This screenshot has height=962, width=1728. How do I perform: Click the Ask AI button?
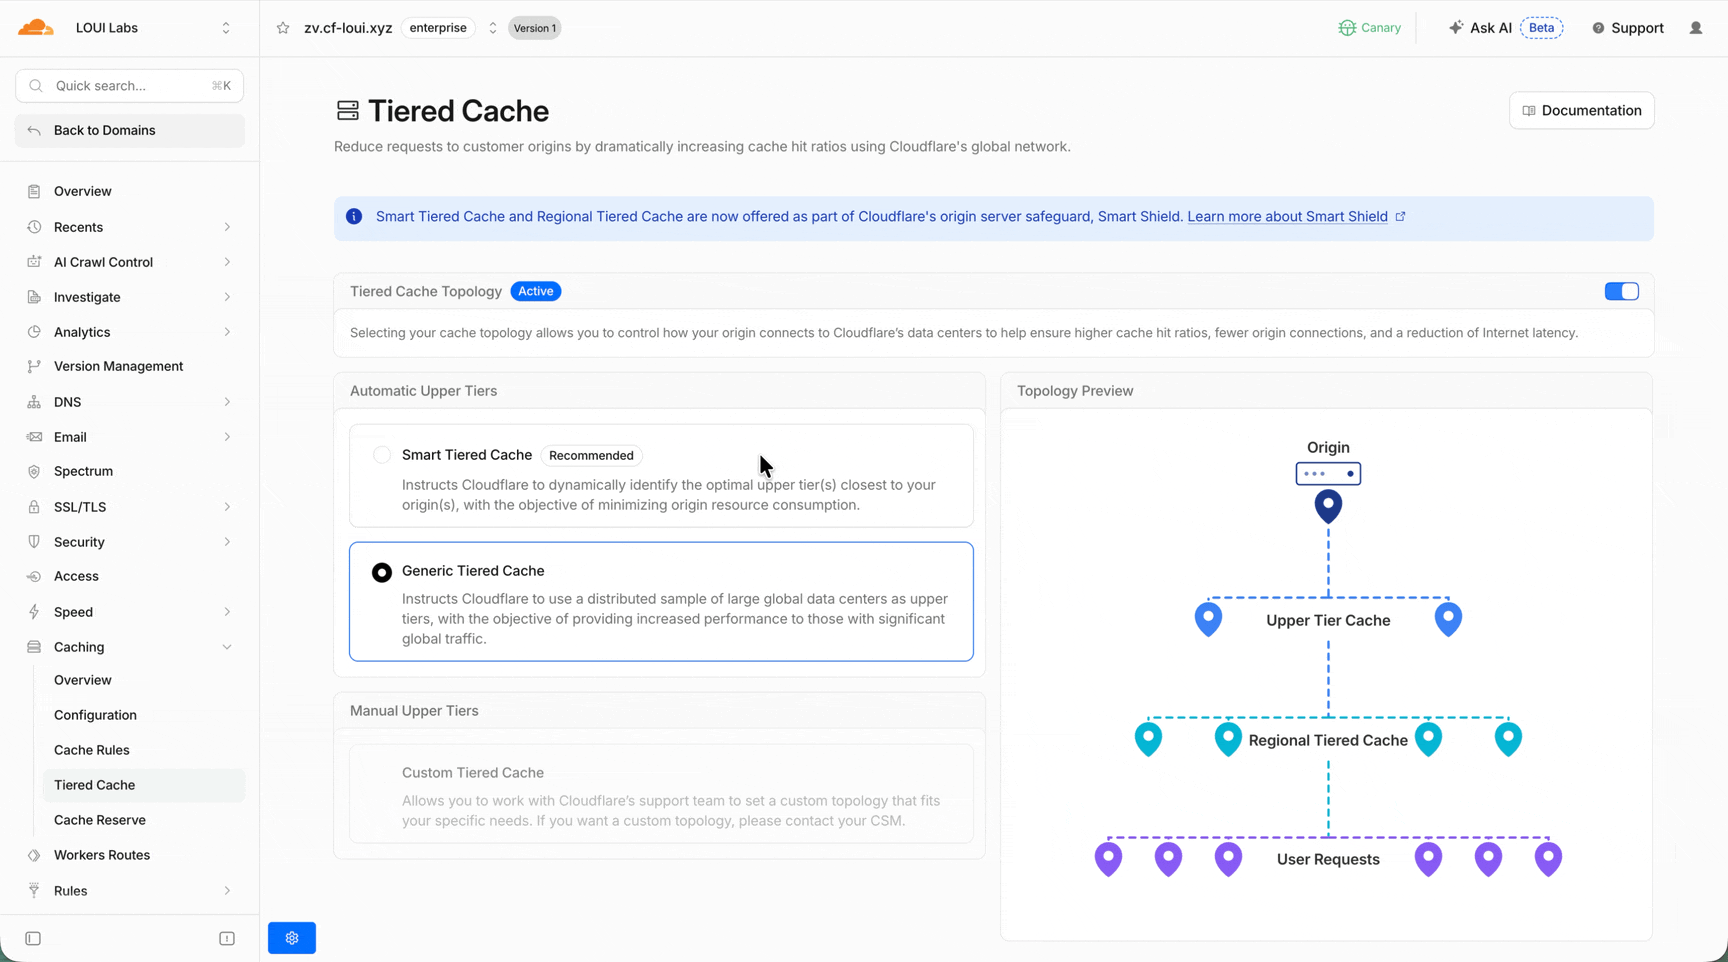(1505, 28)
